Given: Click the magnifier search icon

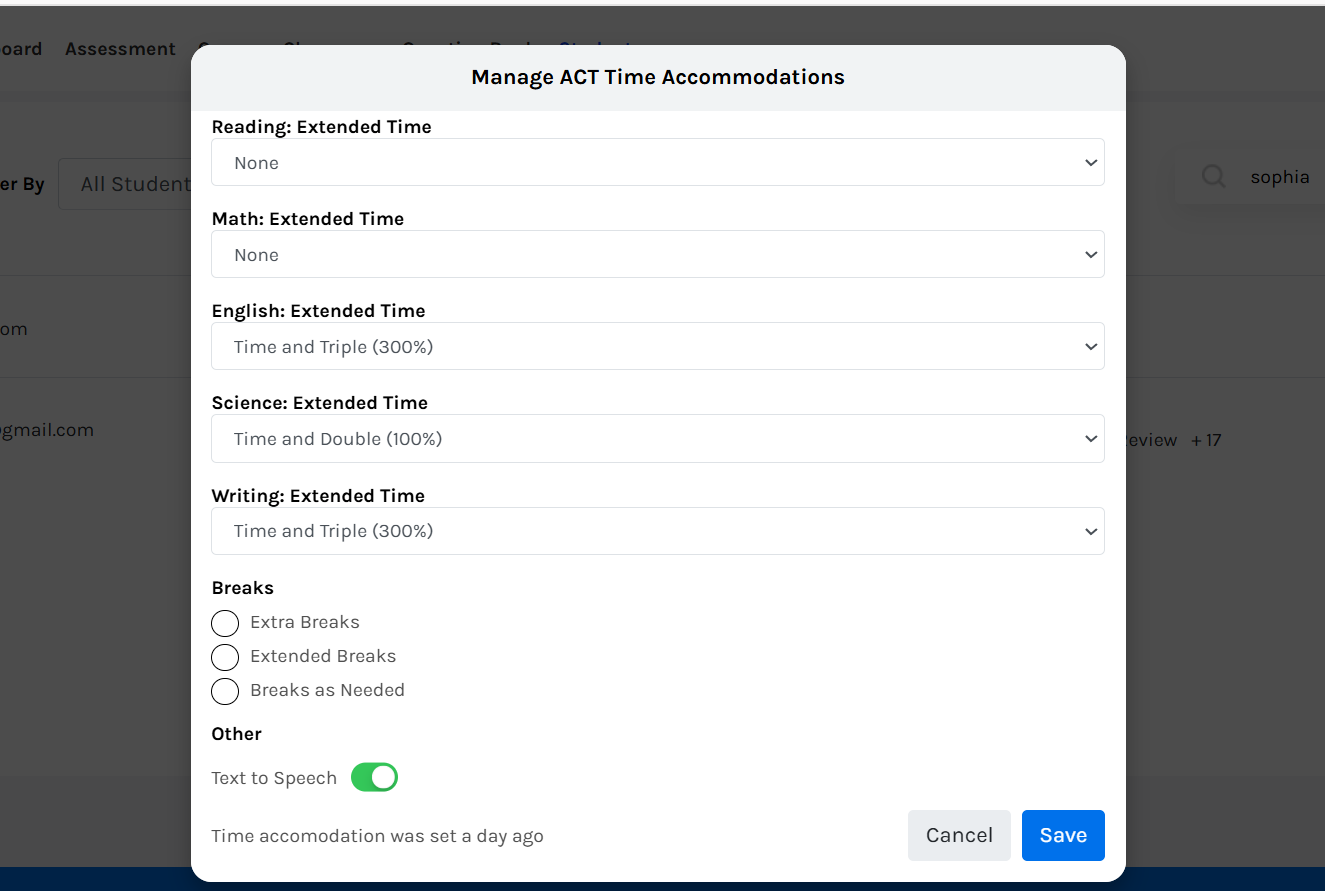Looking at the screenshot, I should point(1213,177).
